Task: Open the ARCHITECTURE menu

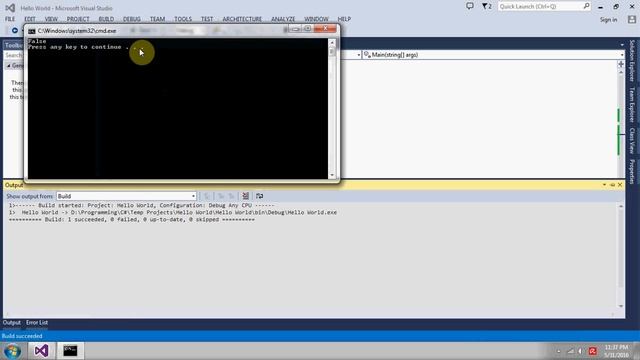Action: pos(242,19)
